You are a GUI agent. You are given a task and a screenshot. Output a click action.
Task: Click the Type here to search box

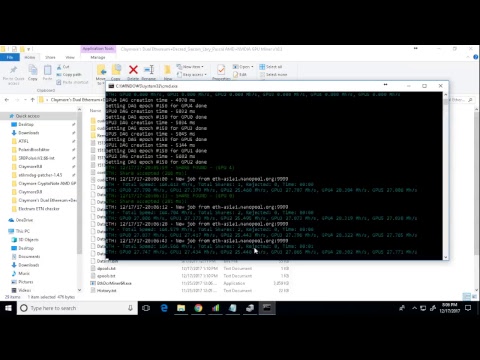pyautogui.click(x=77, y=308)
